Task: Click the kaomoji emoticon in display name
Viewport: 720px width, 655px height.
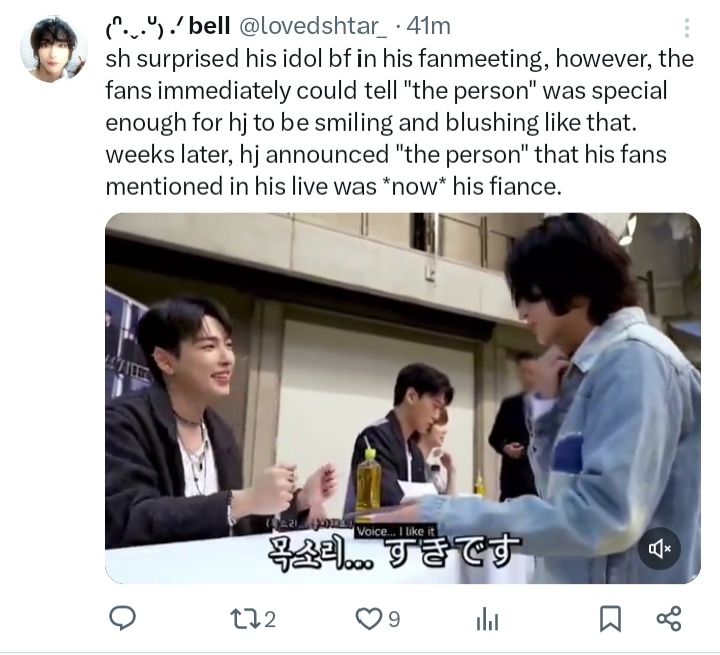Action: [143, 28]
